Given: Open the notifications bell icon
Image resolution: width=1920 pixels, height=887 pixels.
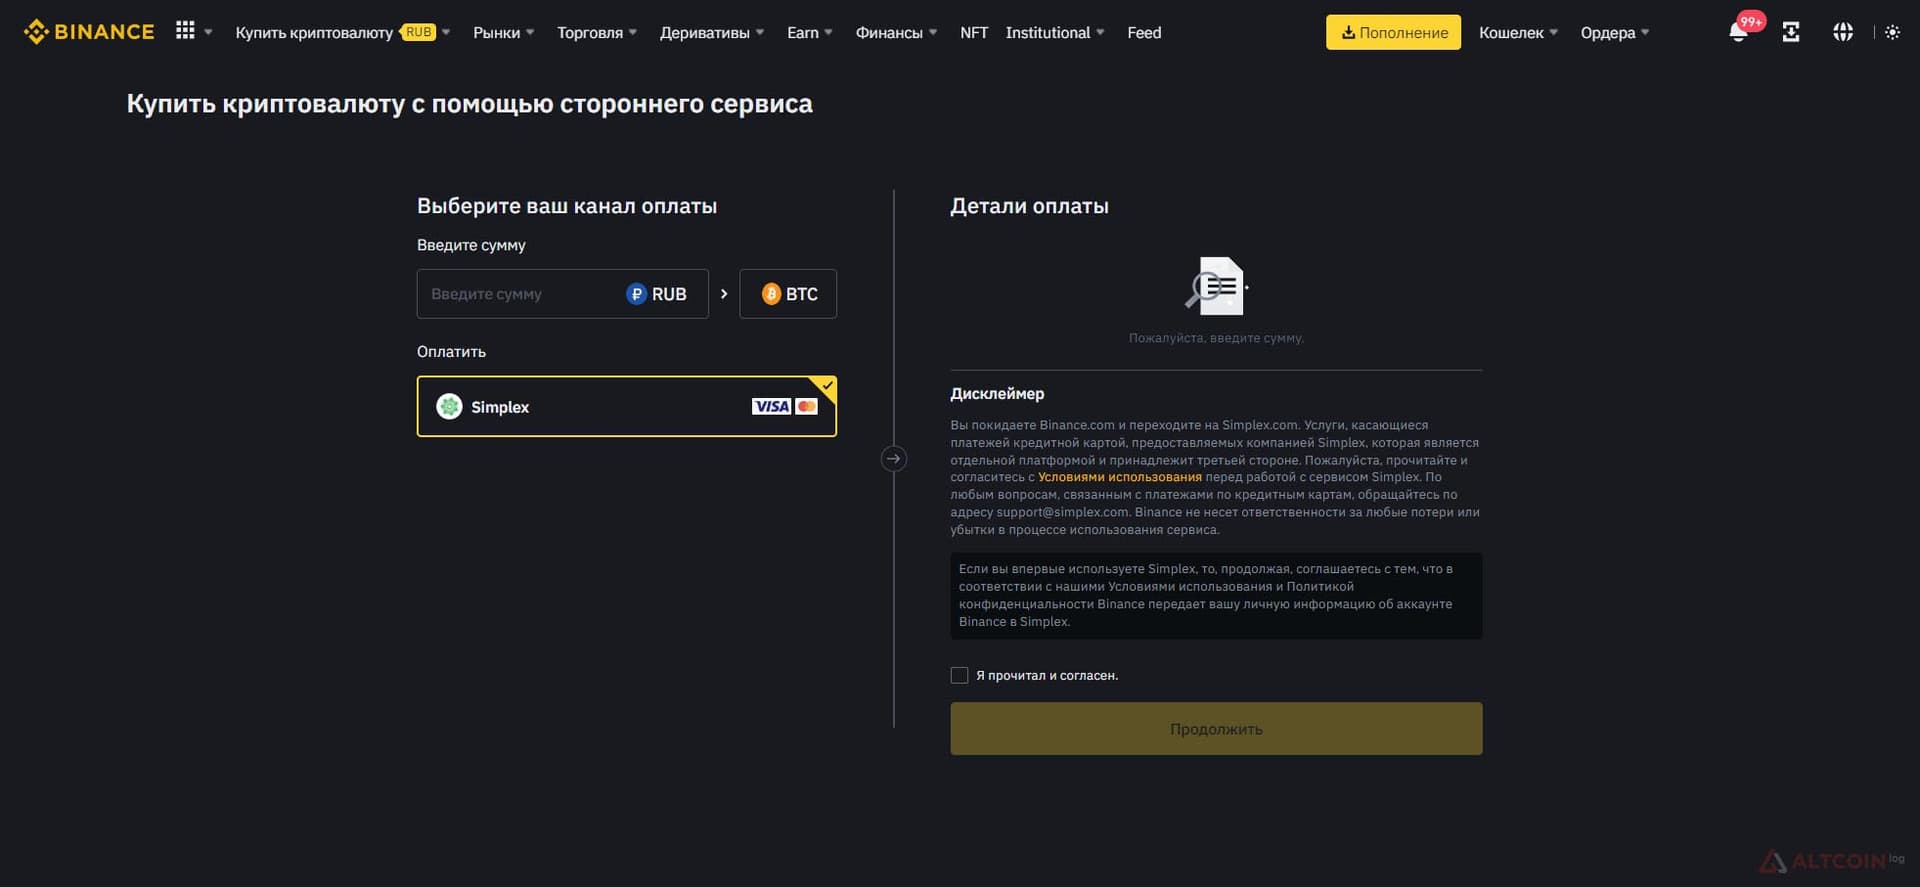Looking at the screenshot, I should 1738,32.
